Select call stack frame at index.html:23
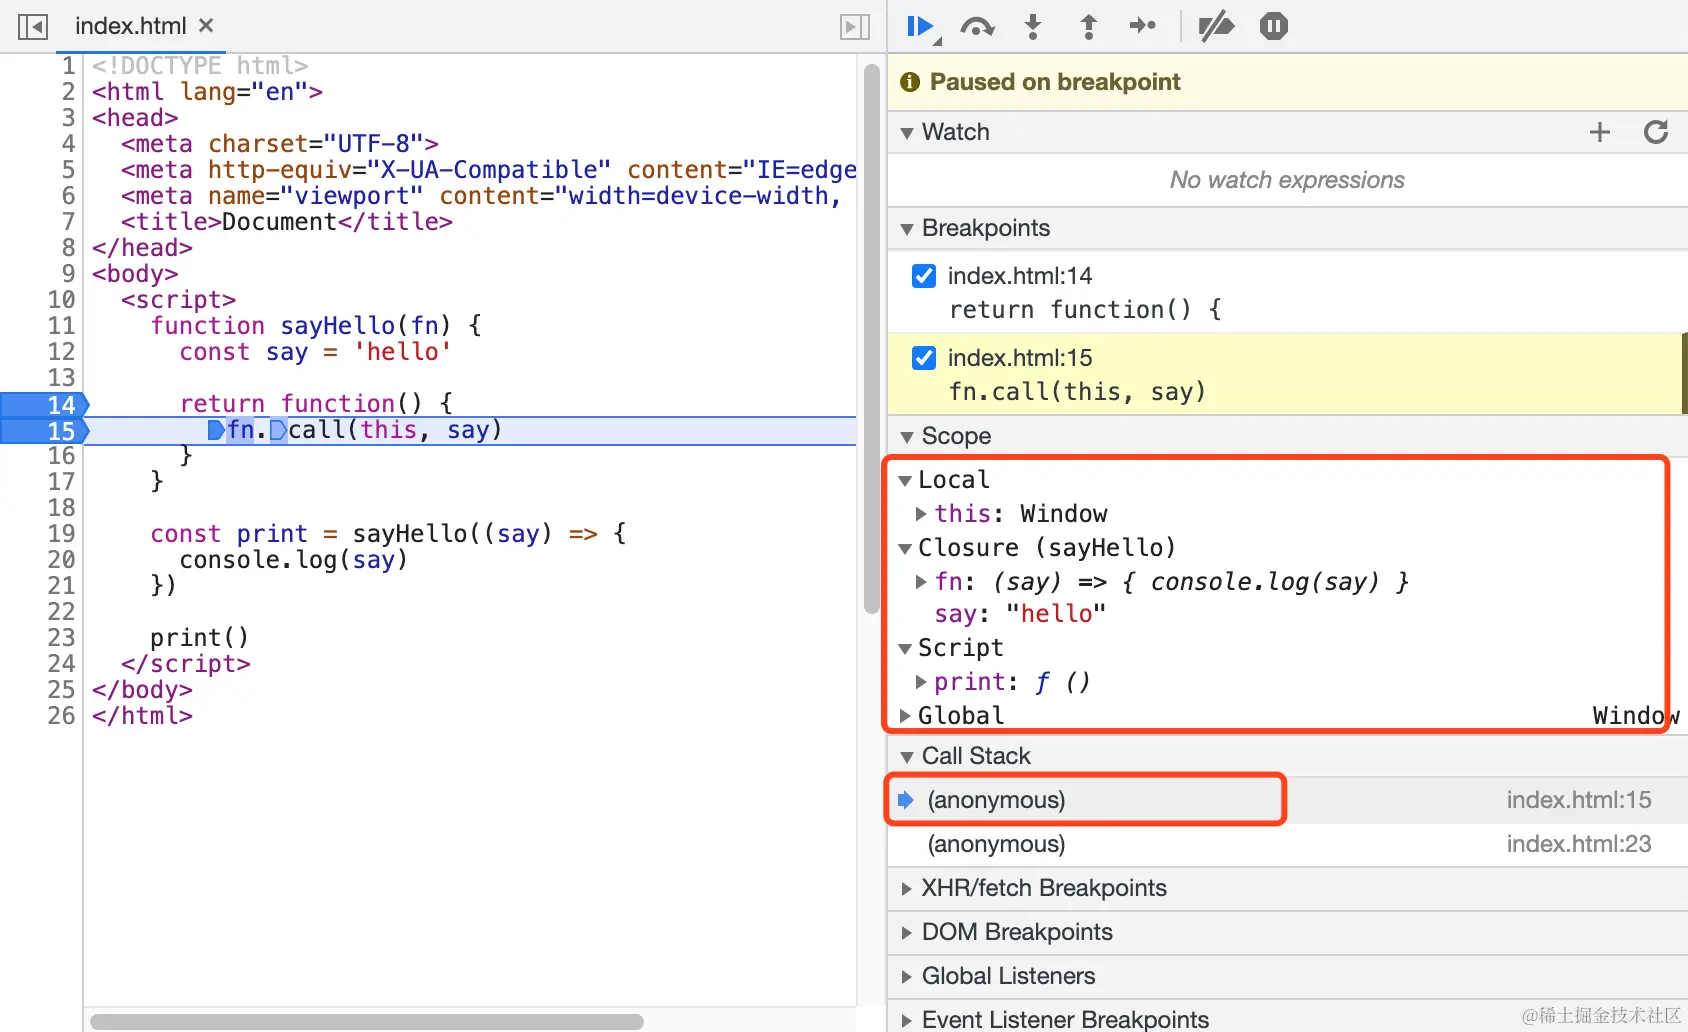Image resolution: width=1688 pixels, height=1032 pixels. tap(1288, 844)
